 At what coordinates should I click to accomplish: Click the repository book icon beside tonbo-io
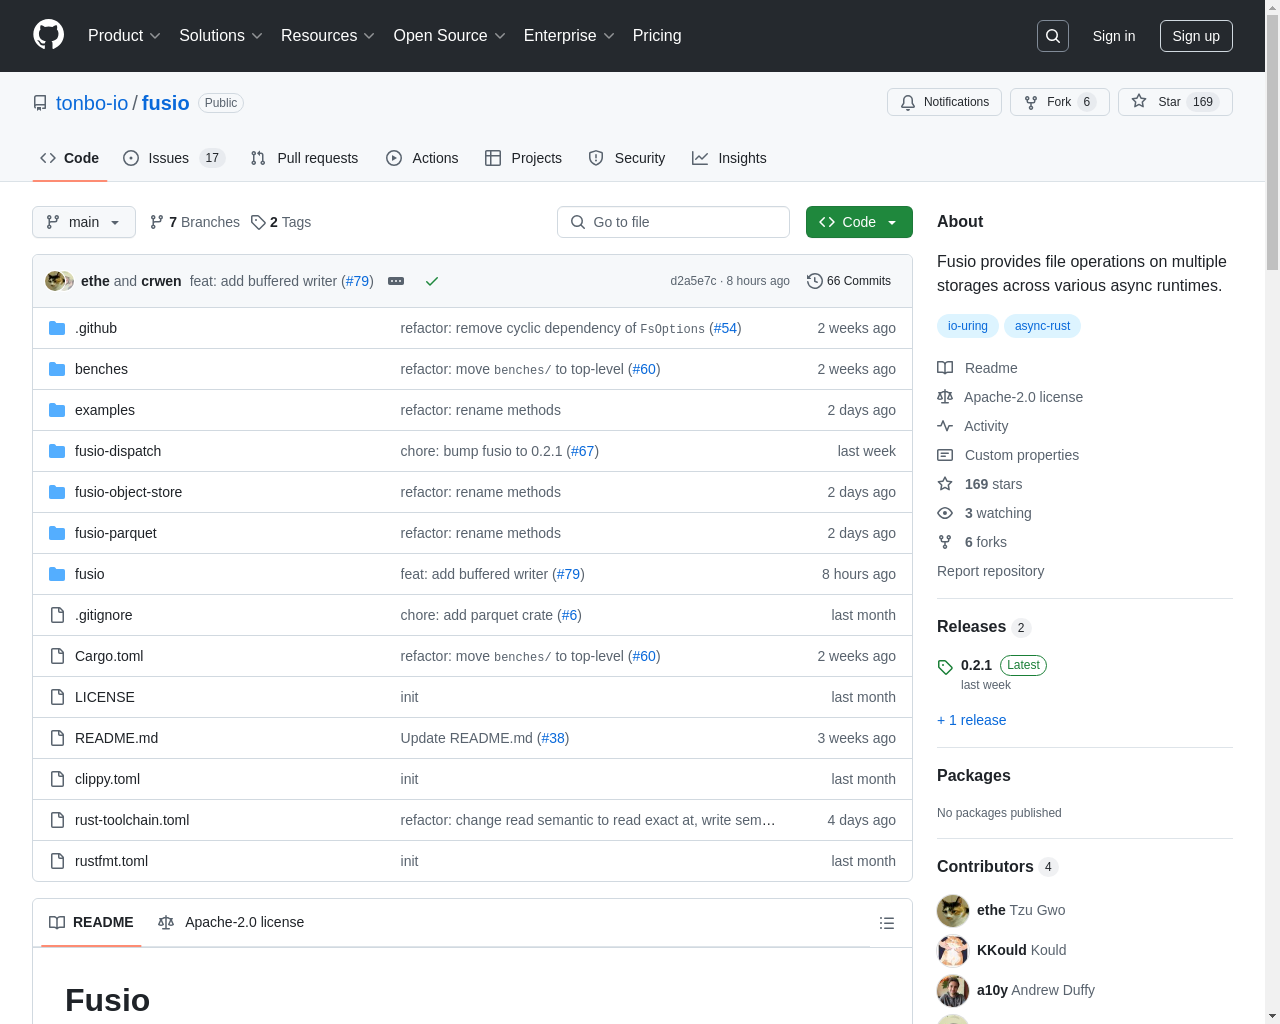pyautogui.click(x=40, y=103)
